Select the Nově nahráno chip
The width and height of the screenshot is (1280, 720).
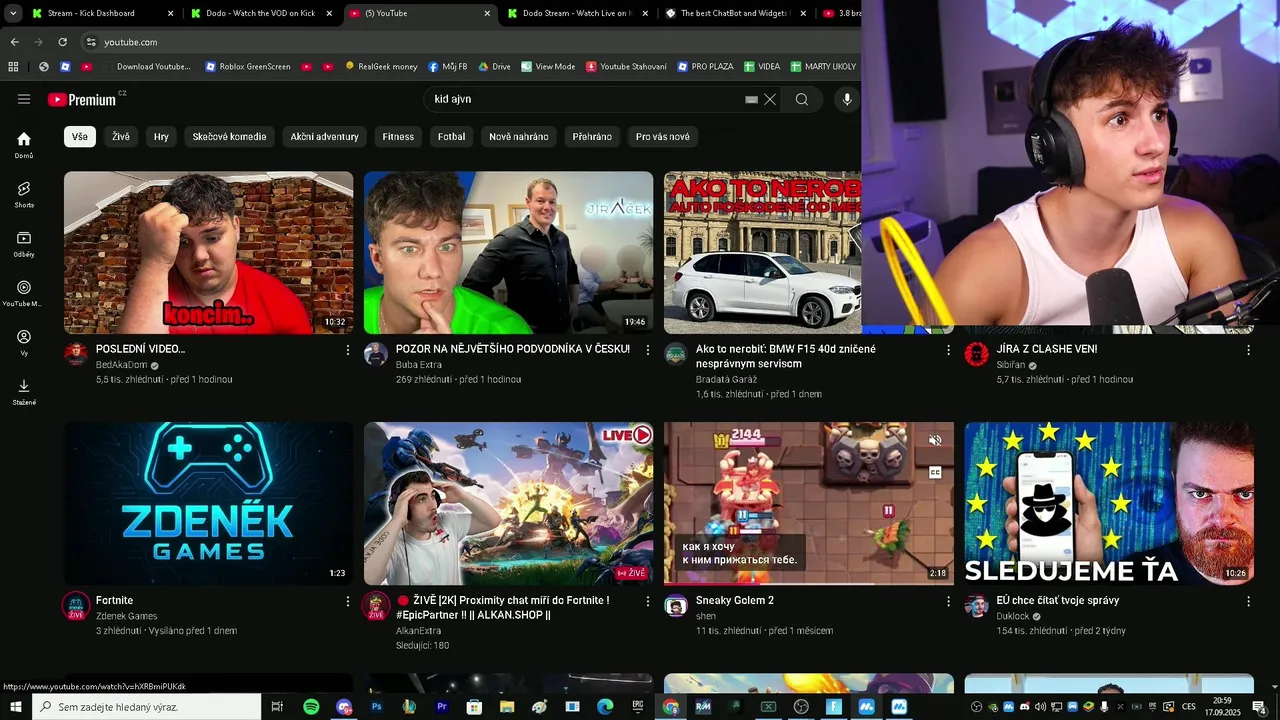point(518,137)
